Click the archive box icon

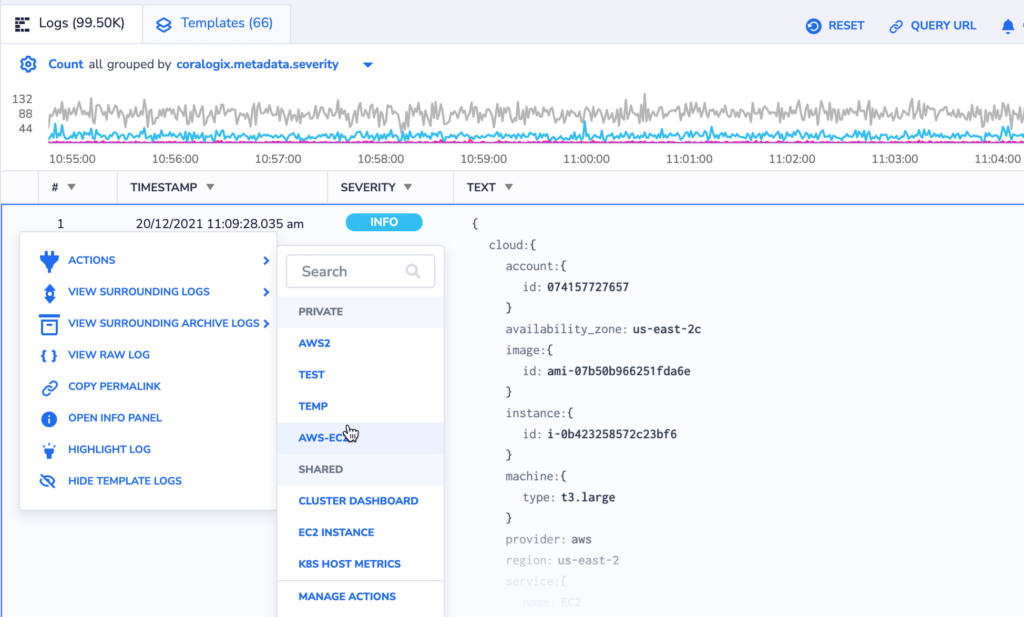(49, 324)
